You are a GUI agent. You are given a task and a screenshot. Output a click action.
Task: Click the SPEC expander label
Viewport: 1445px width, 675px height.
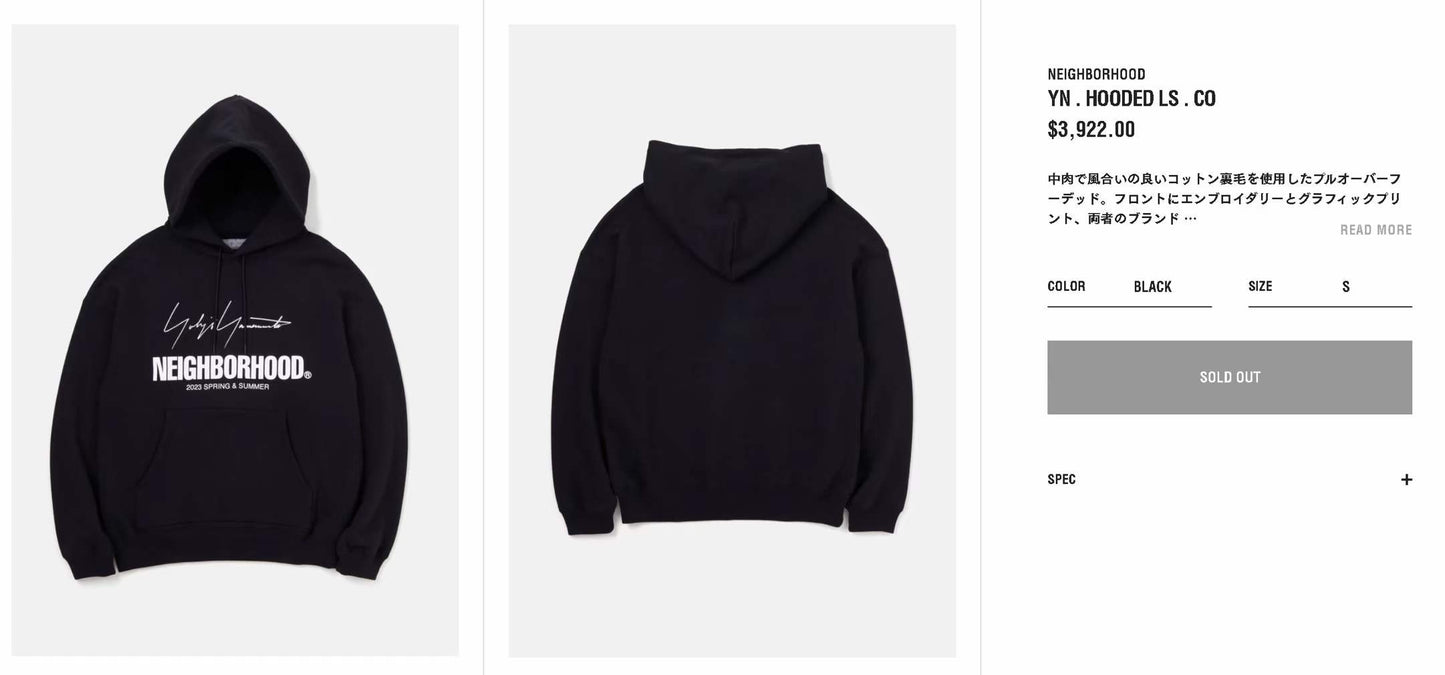click(1062, 479)
